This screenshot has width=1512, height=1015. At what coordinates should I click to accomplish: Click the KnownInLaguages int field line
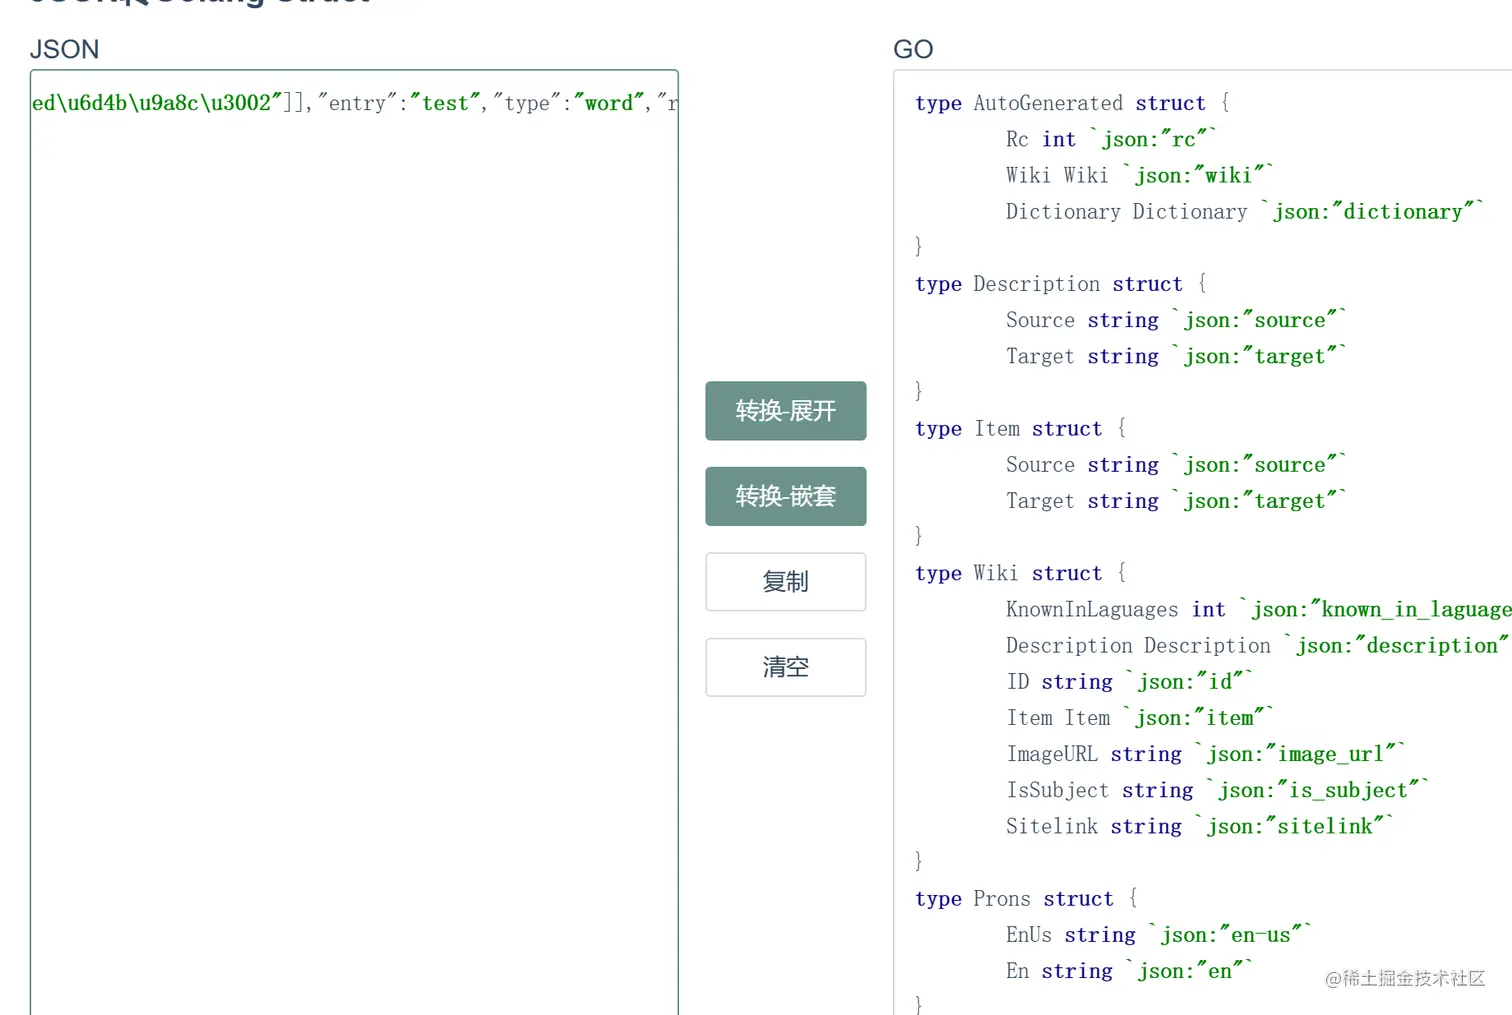[x=1259, y=609]
